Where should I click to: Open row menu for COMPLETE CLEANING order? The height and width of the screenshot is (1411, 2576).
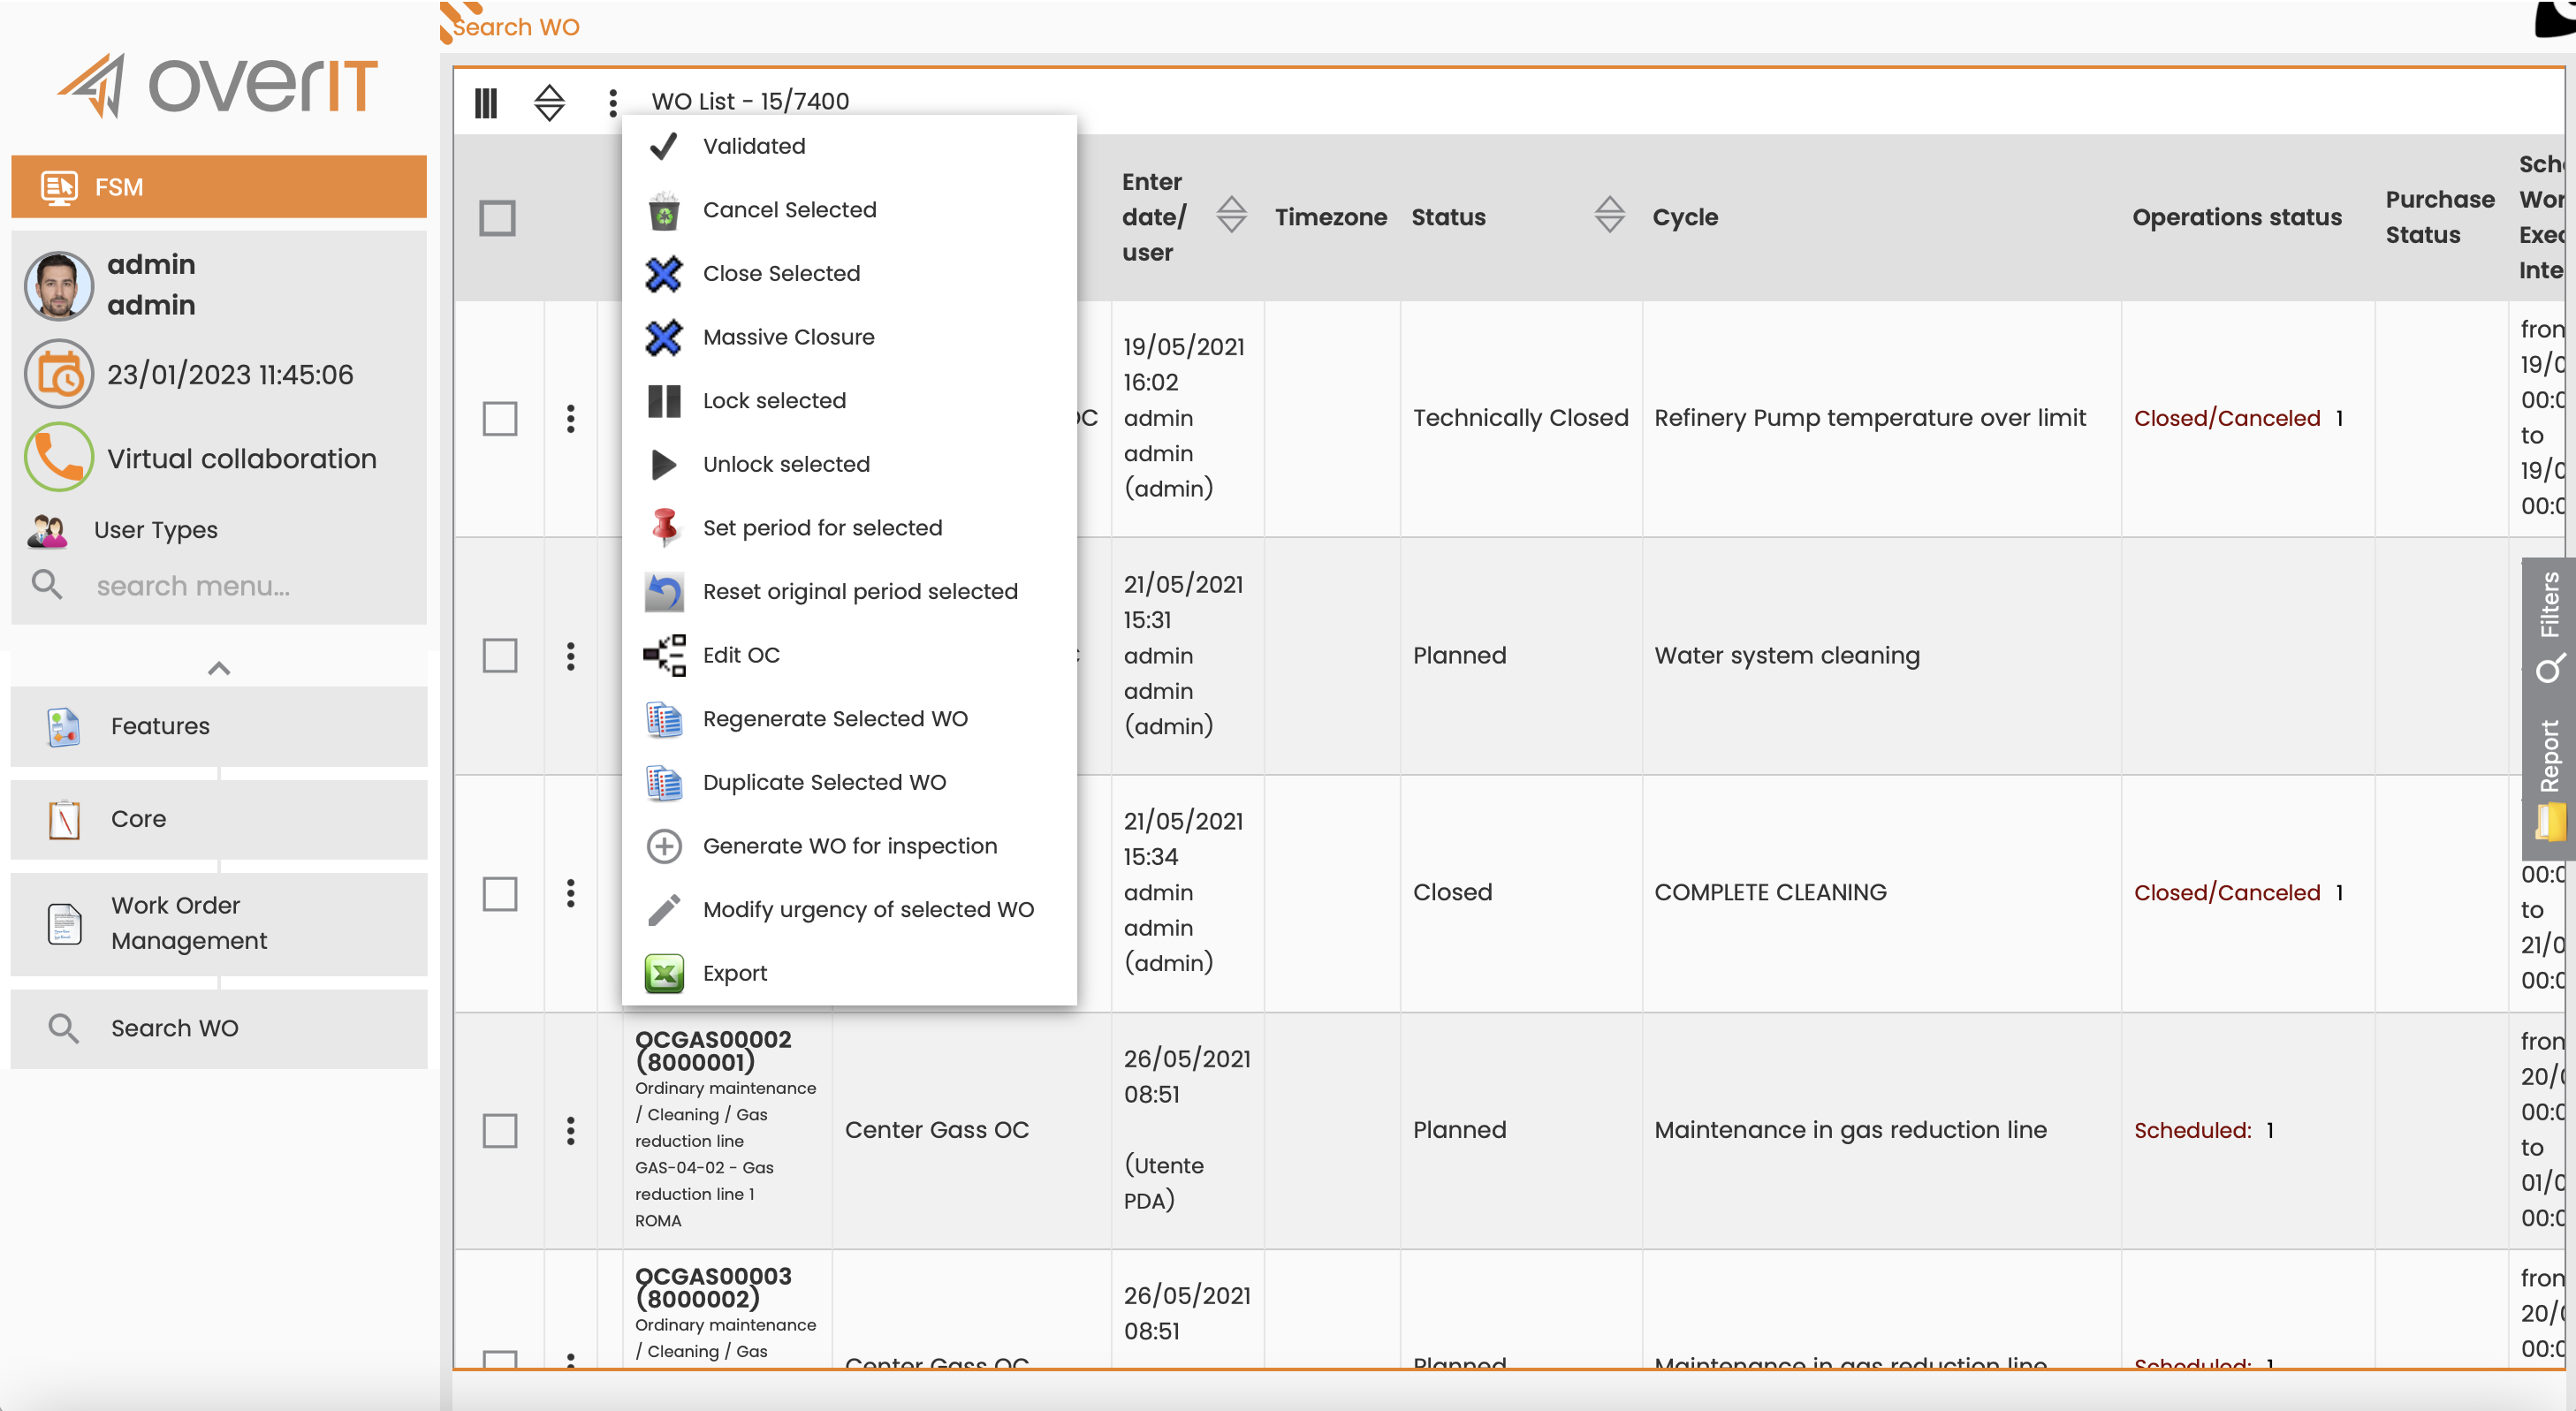click(x=571, y=893)
